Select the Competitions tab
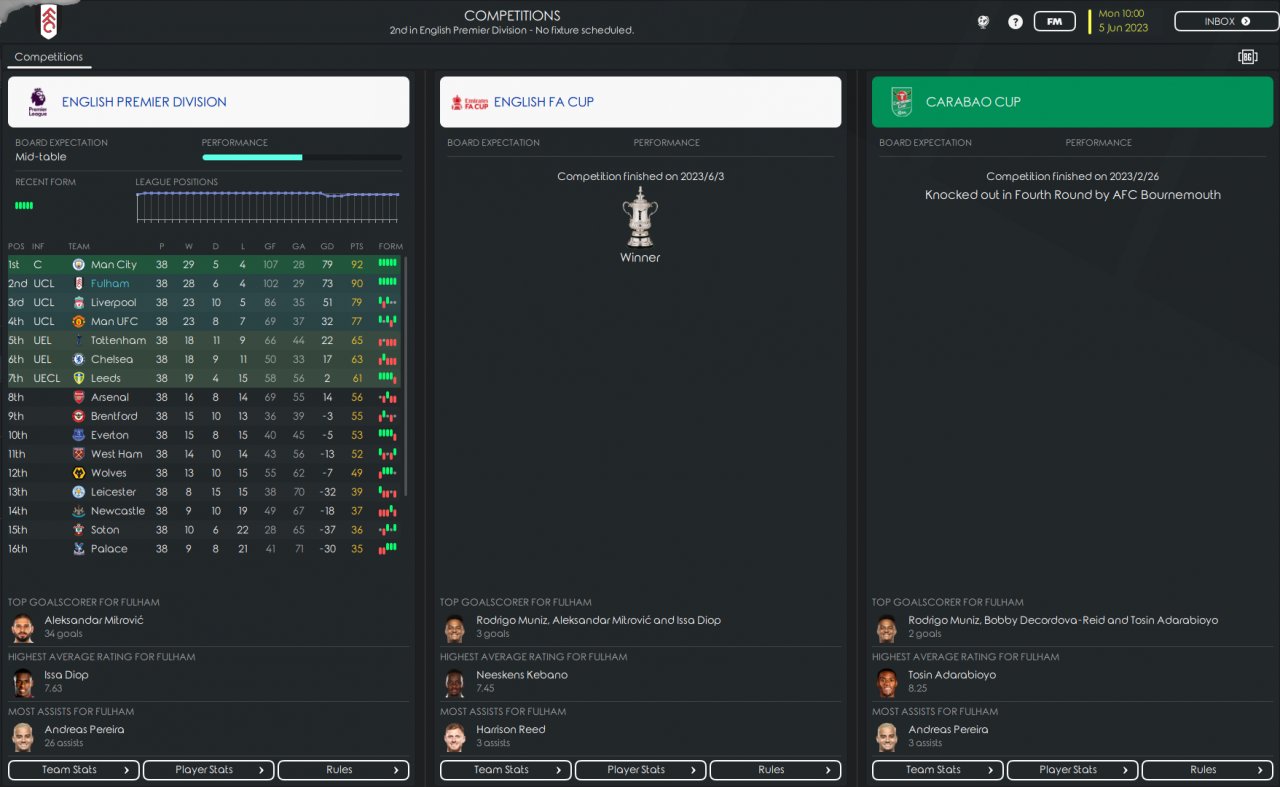 [49, 57]
